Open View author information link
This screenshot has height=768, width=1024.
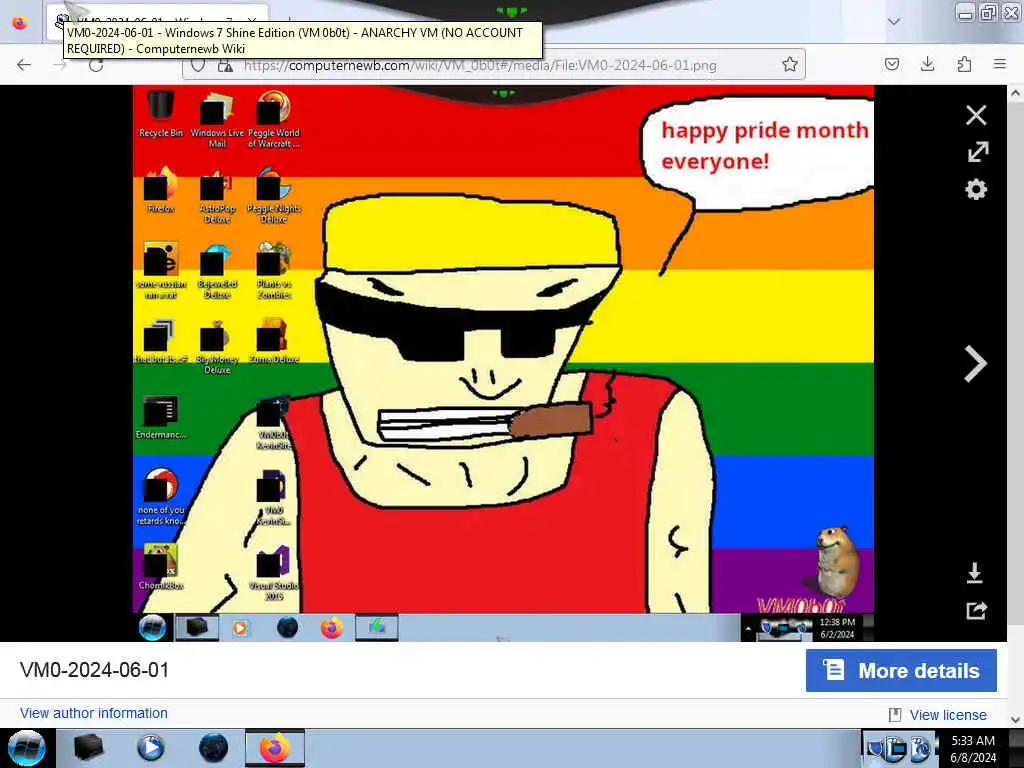[x=93, y=713]
